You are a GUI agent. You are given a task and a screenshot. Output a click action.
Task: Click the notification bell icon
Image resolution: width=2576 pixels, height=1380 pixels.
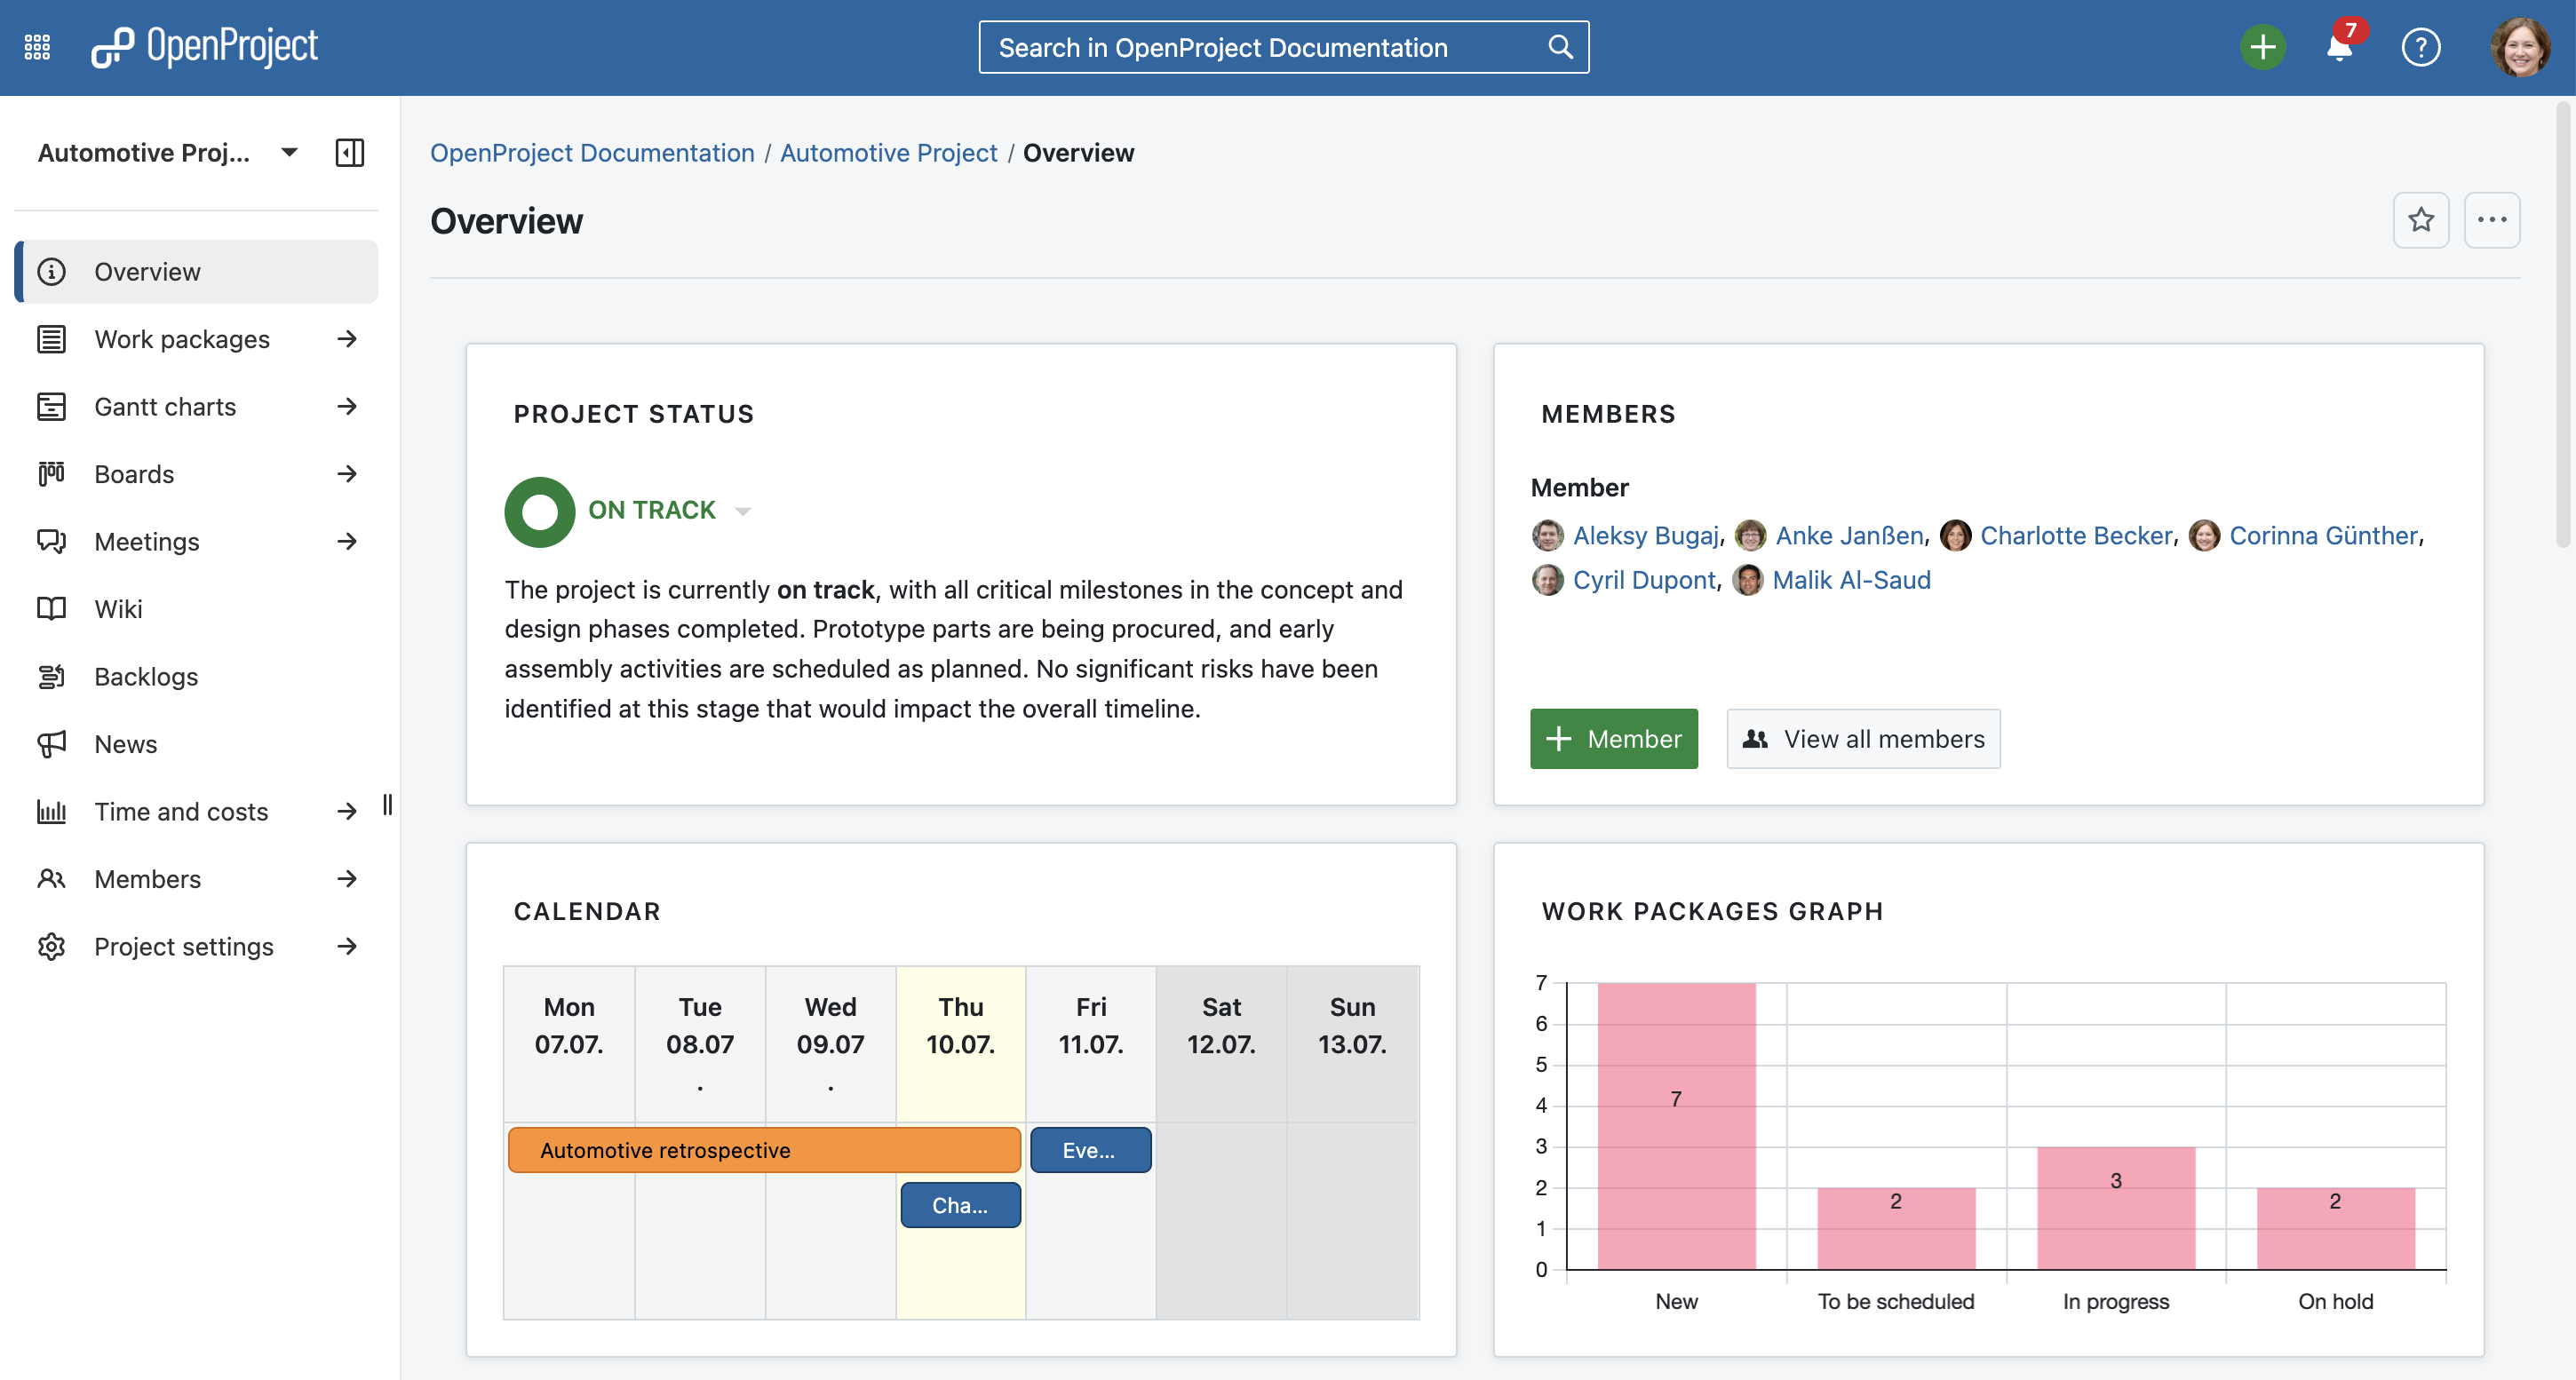tap(2338, 47)
